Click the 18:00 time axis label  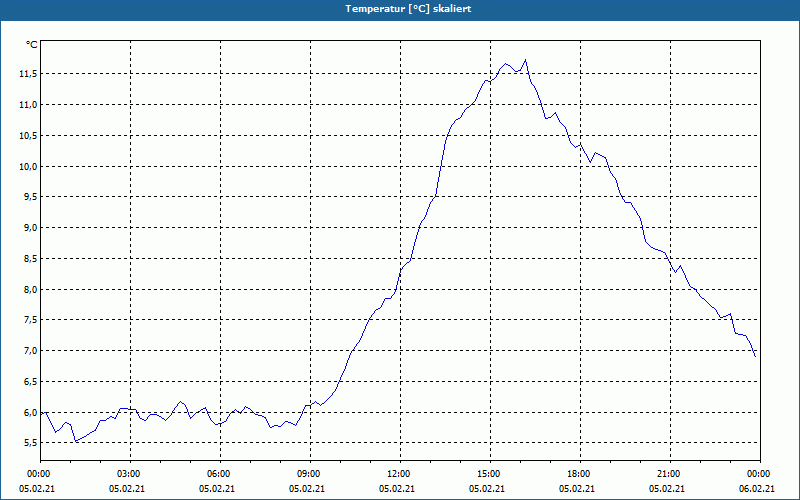tap(580, 474)
